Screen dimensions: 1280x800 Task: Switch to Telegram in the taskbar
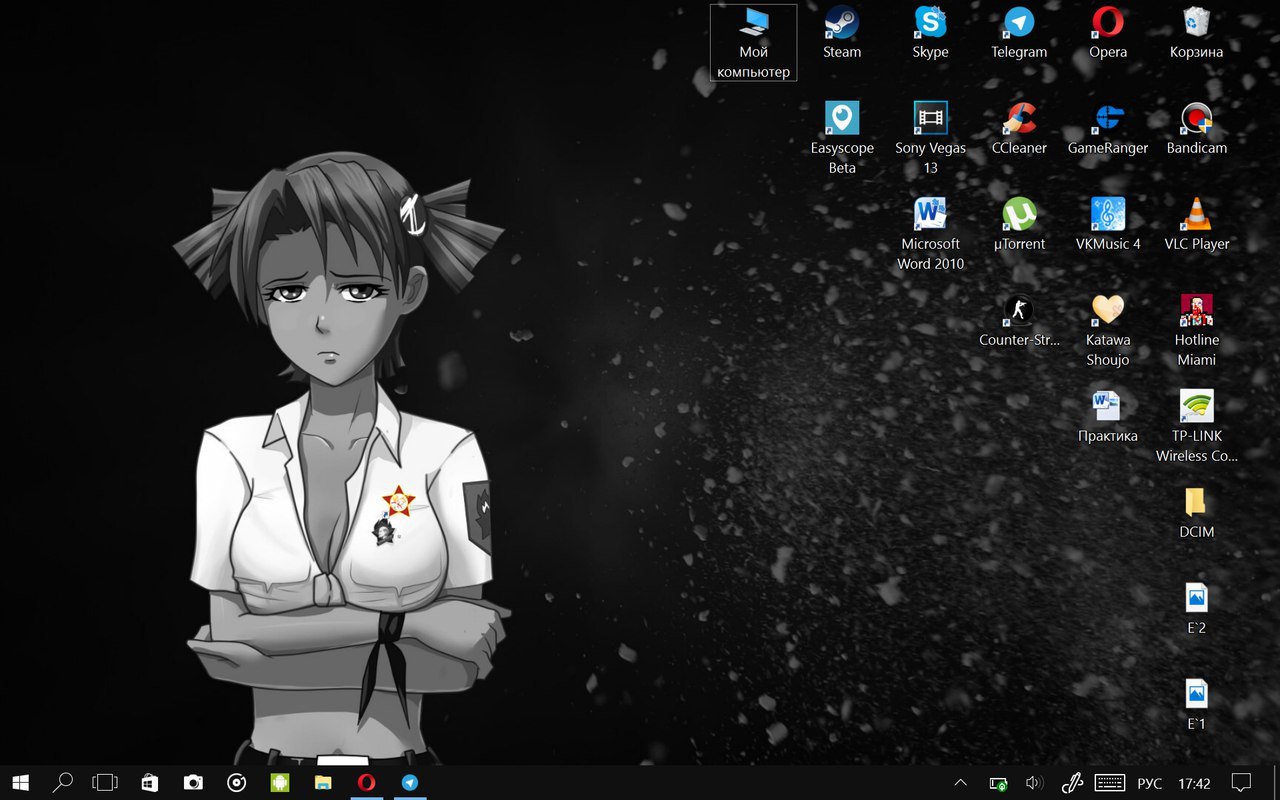pyautogui.click(x=410, y=782)
